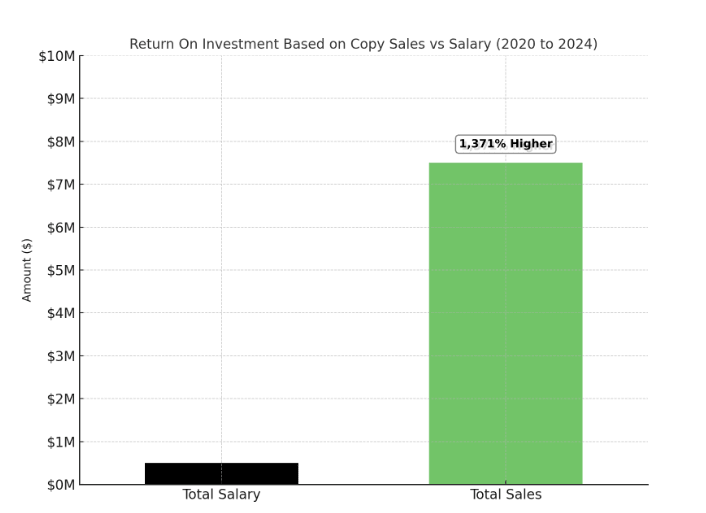
Task: Select the "Amount ($)" y-axis label
Action: click(x=27, y=270)
